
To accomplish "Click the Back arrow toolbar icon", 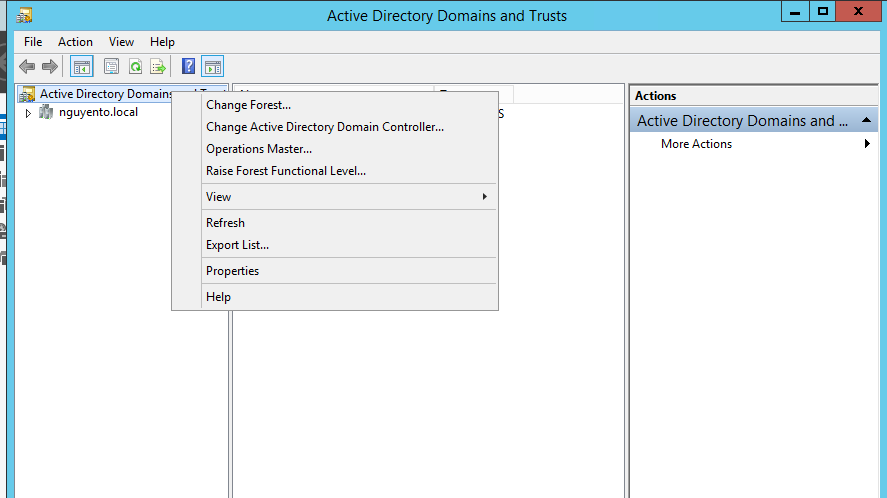I will coord(27,67).
